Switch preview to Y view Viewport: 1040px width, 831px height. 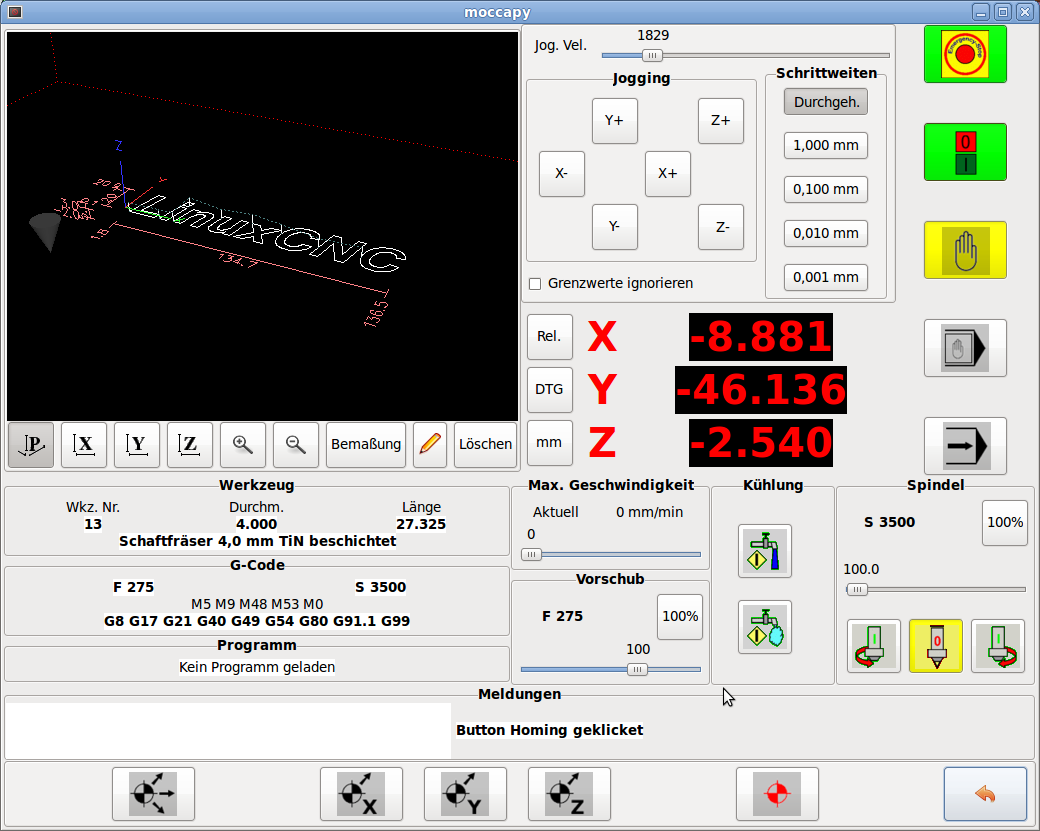coord(137,444)
